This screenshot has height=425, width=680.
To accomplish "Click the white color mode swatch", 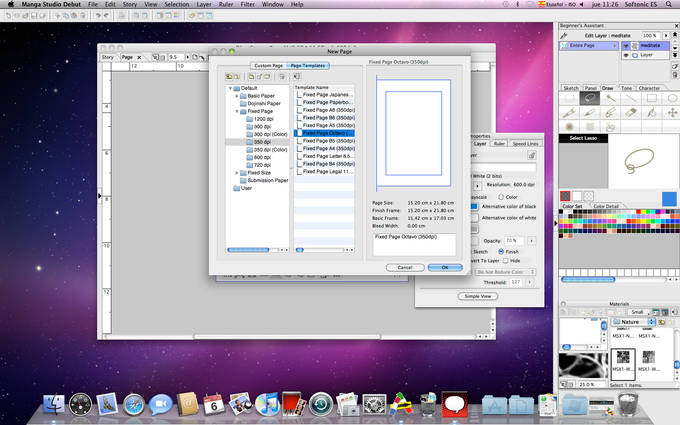I will 577,196.
